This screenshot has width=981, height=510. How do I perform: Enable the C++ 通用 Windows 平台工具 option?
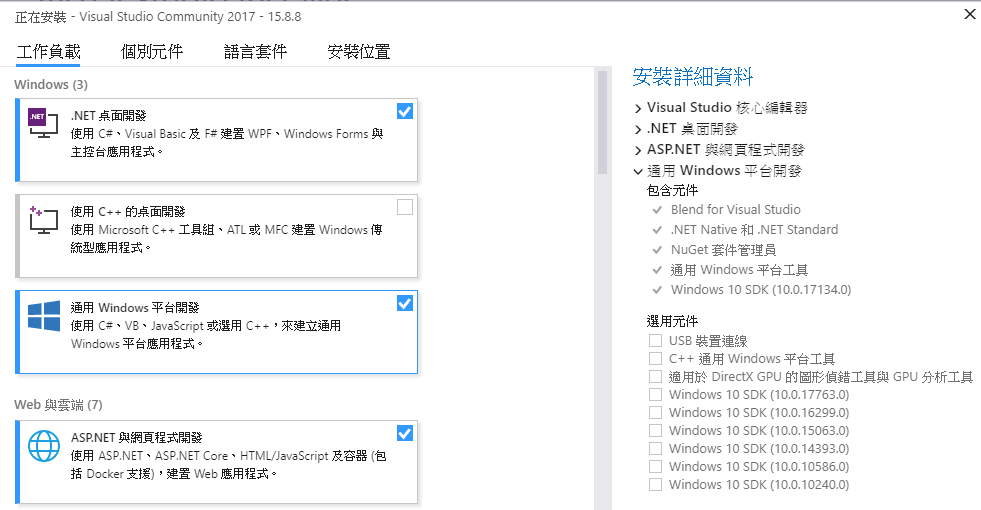pos(655,359)
